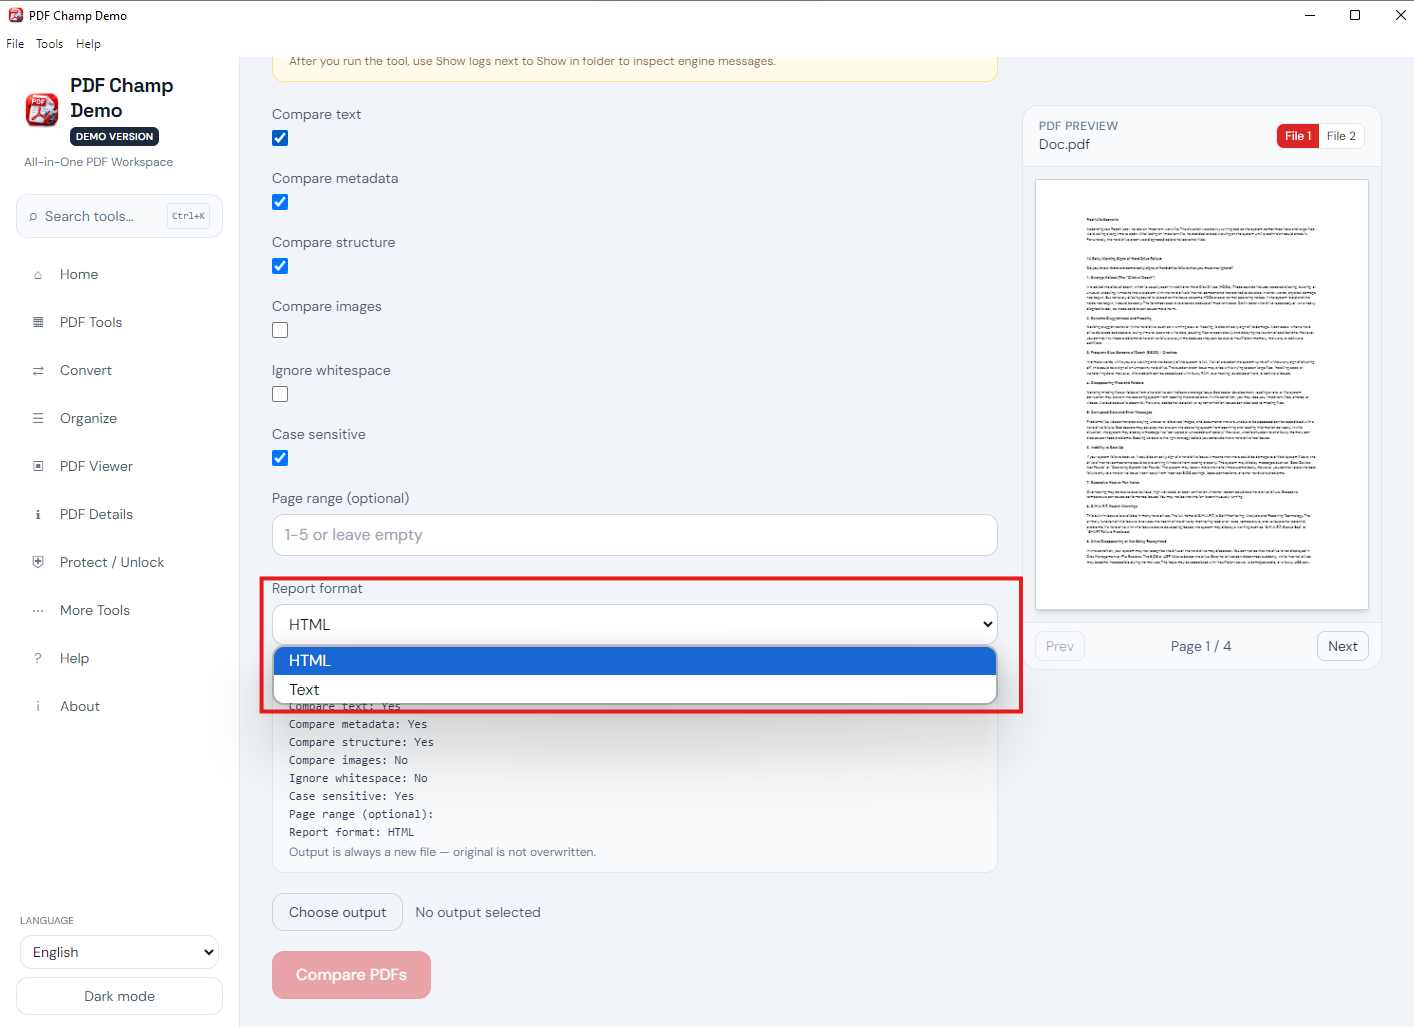Disable the Compare structure checkbox

[x=280, y=266]
